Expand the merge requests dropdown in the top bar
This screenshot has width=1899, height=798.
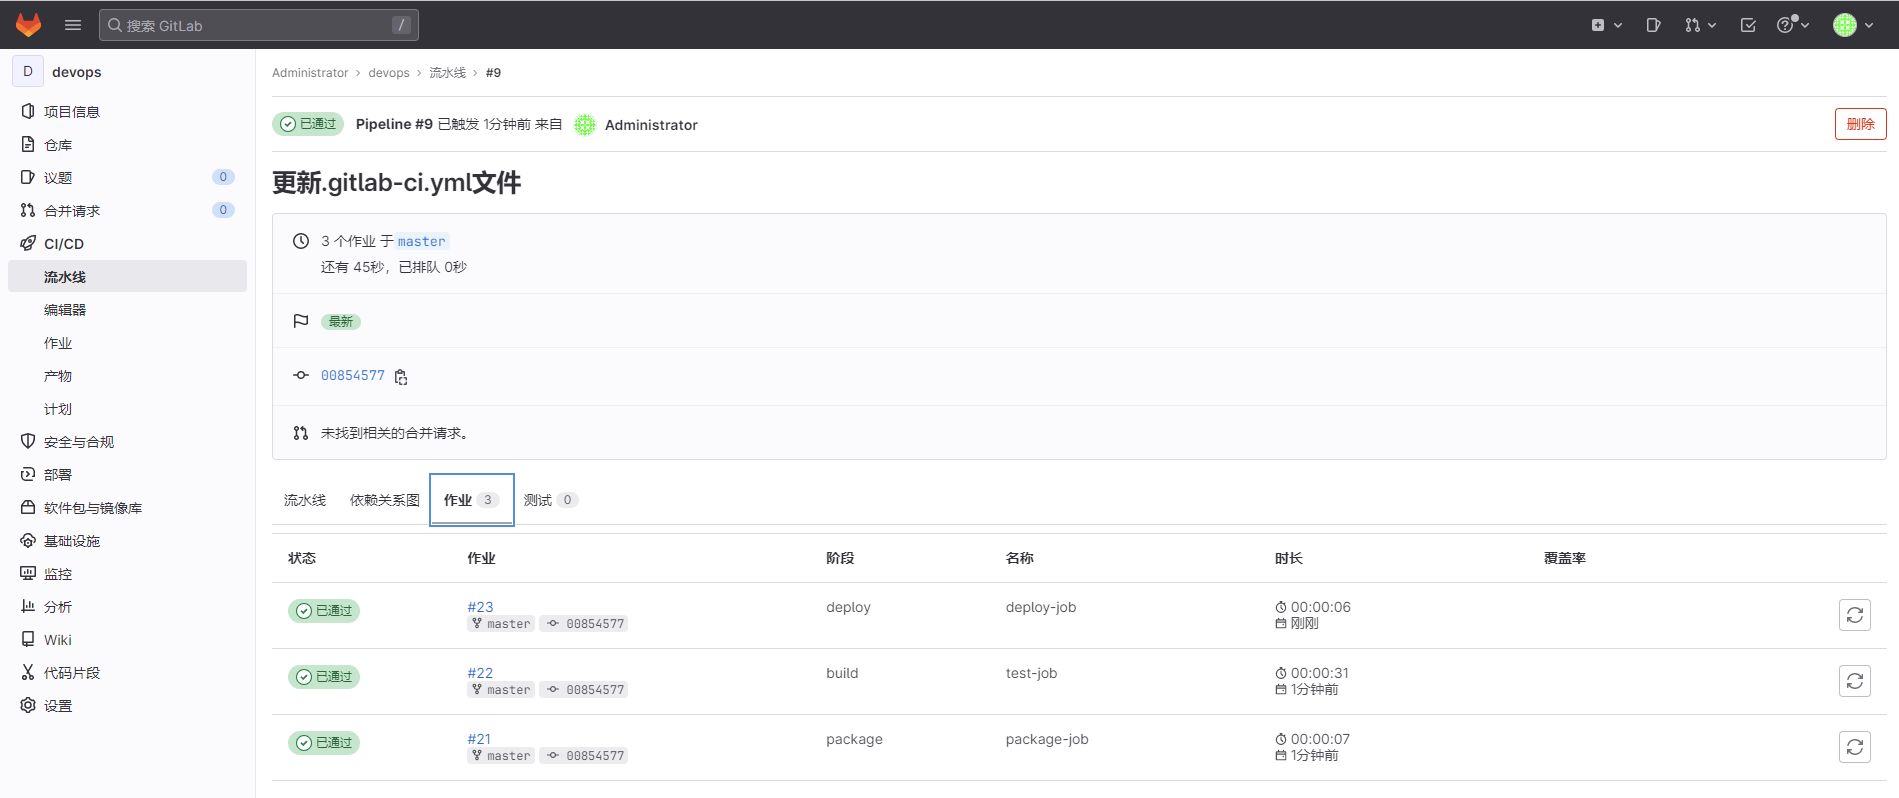(x=1700, y=25)
